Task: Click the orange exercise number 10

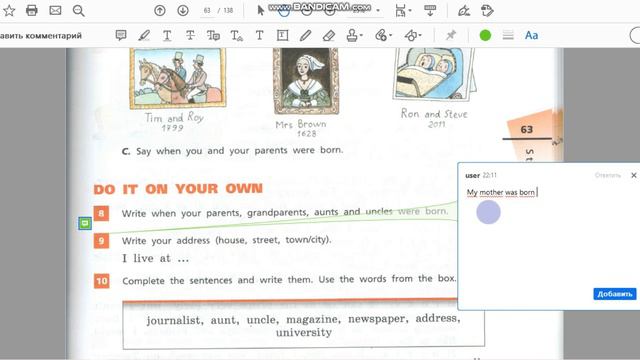Action: (x=102, y=281)
